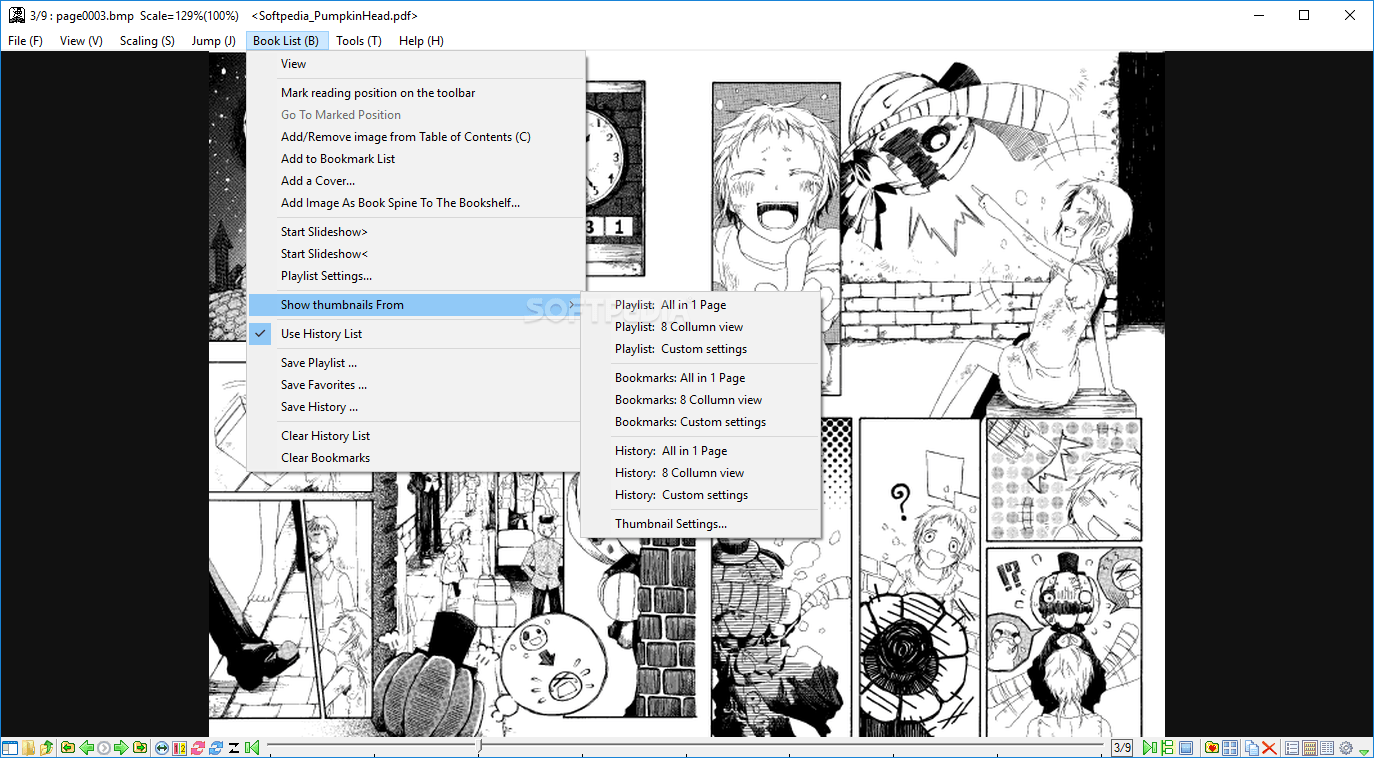Click Clear History List
The height and width of the screenshot is (758, 1374).
tap(325, 435)
